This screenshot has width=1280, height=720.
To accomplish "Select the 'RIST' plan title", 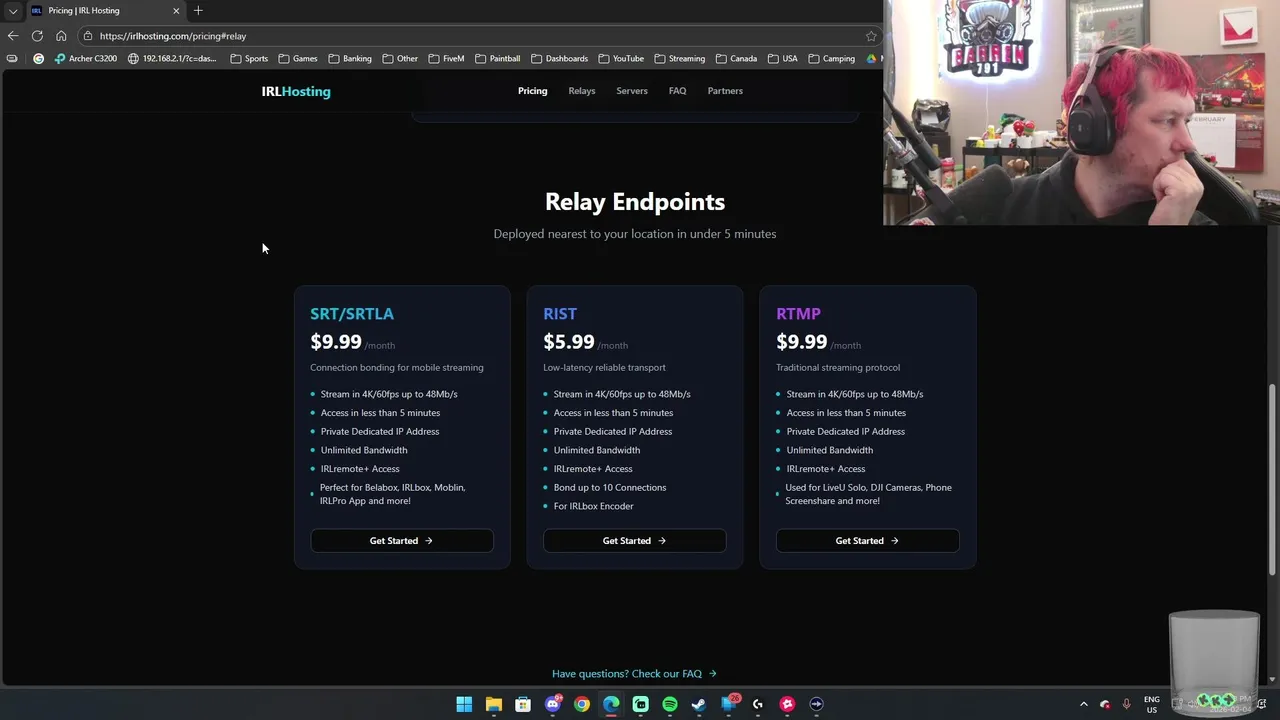I will [x=560, y=314].
